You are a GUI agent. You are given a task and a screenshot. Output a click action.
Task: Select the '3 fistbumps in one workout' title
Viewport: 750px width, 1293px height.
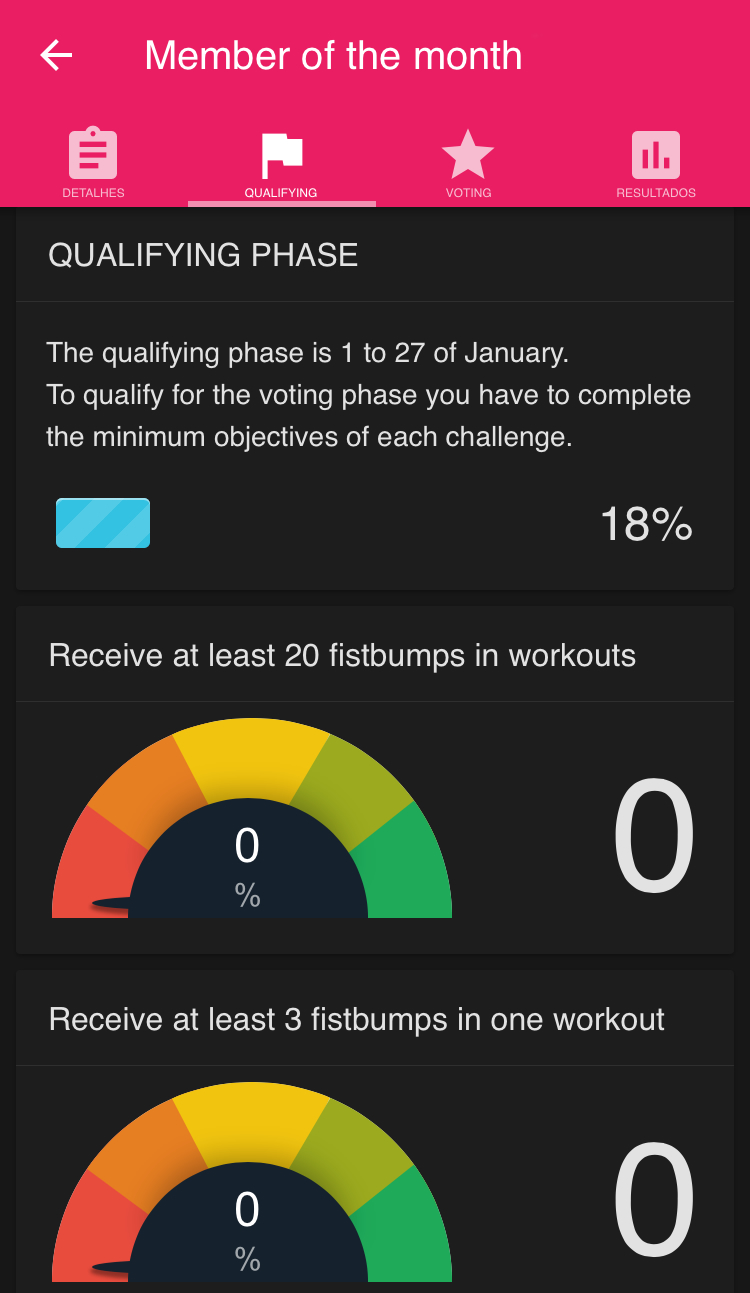tap(357, 1020)
